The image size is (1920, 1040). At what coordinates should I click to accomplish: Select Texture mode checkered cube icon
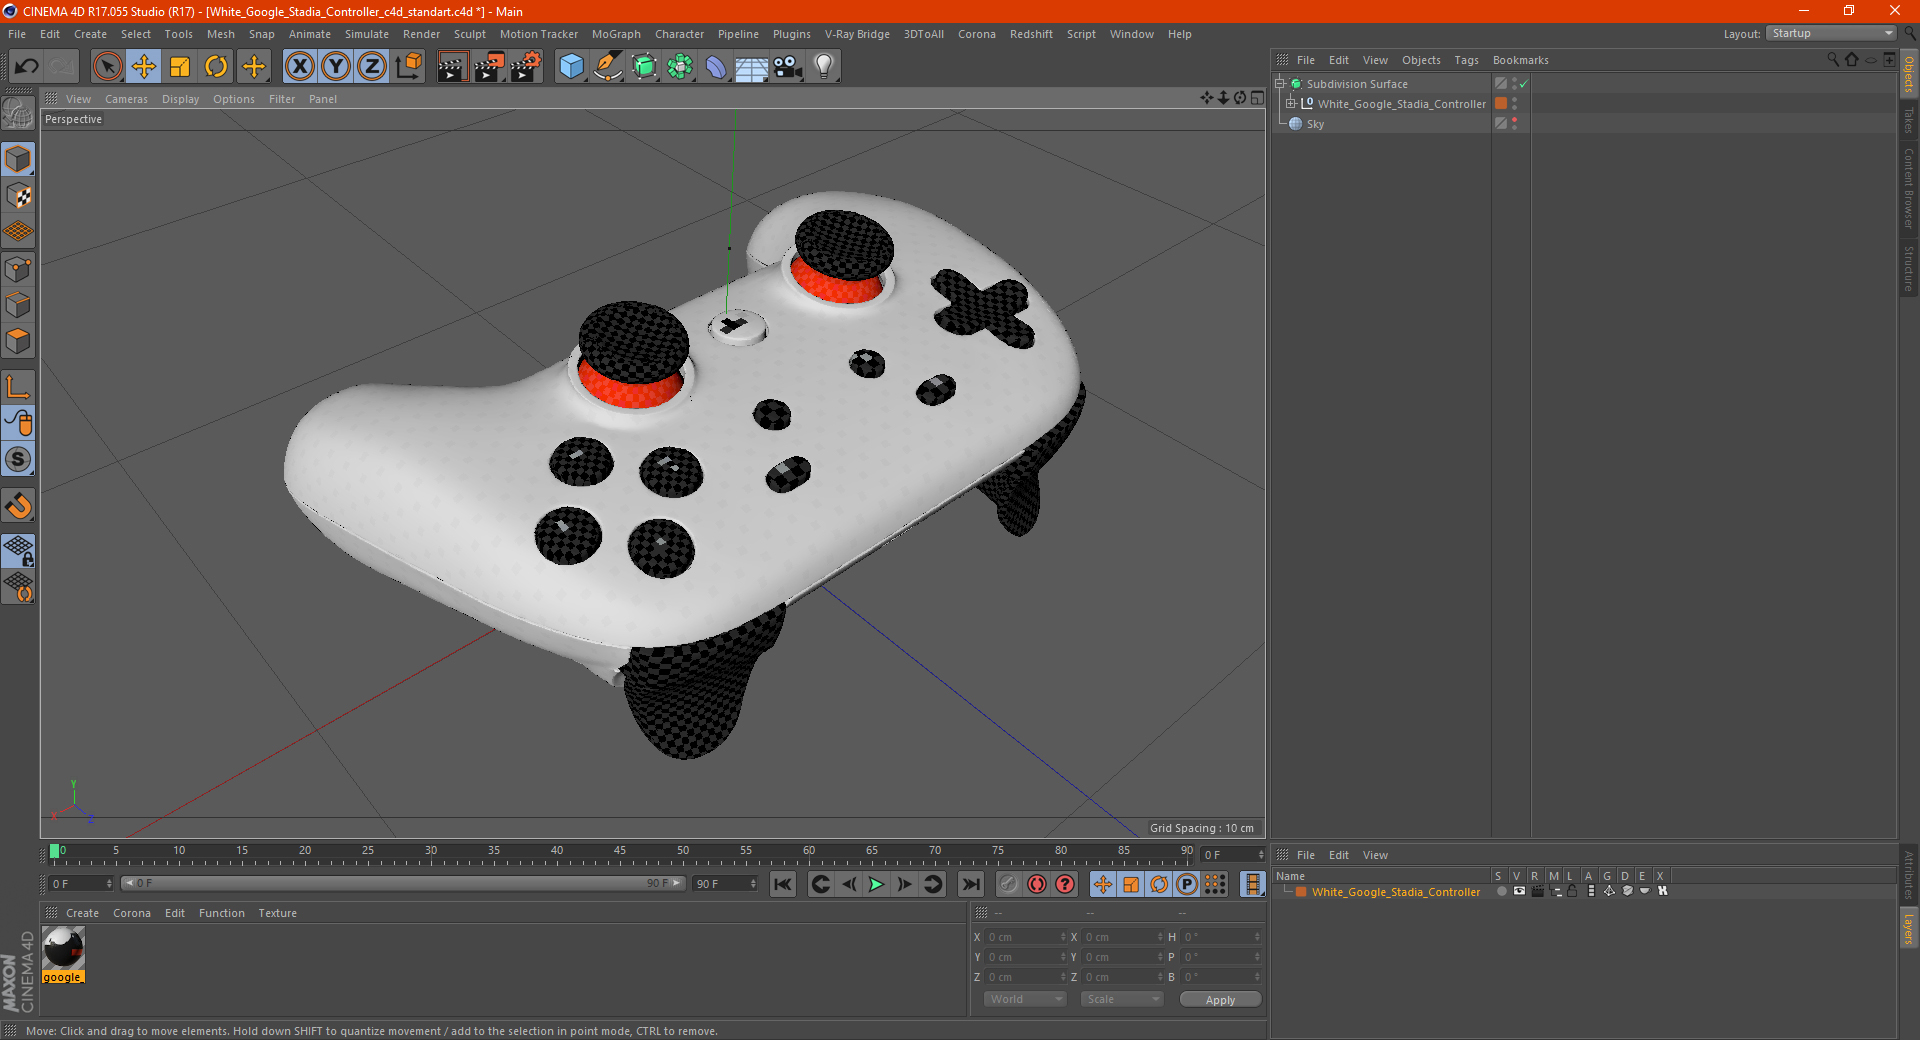[x=18, y=196]
